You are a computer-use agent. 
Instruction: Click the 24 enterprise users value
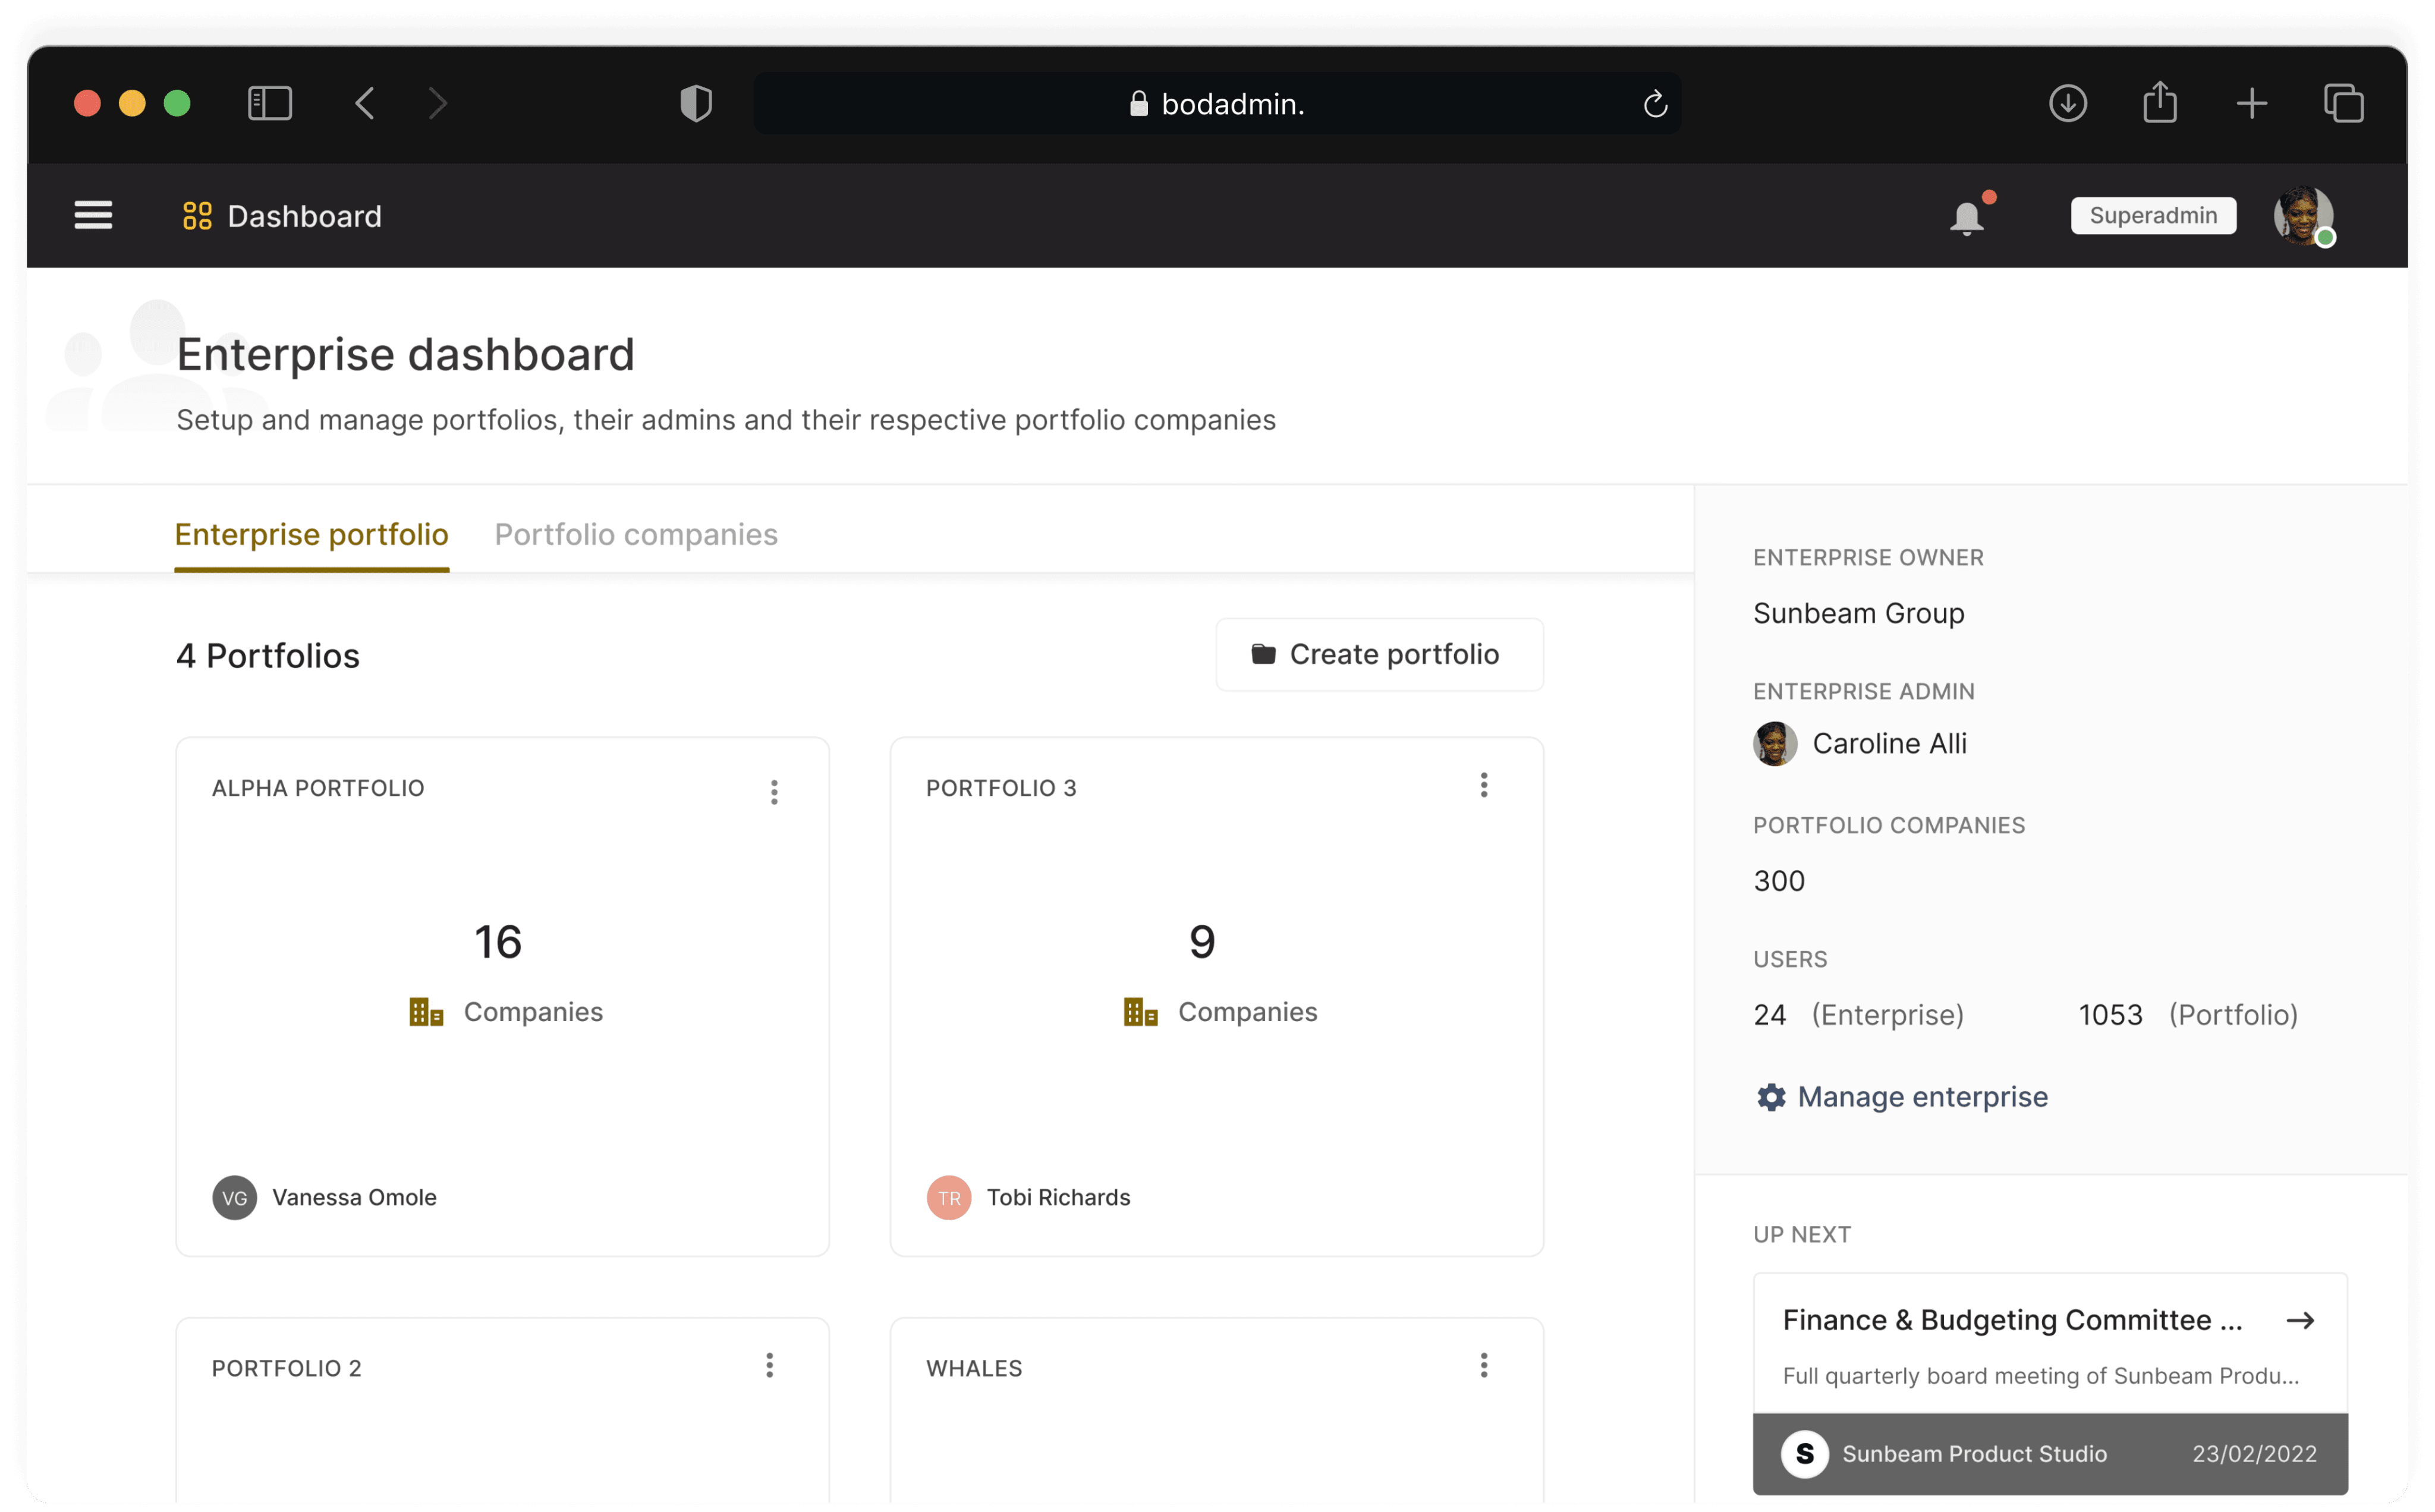(1769, 1014)
